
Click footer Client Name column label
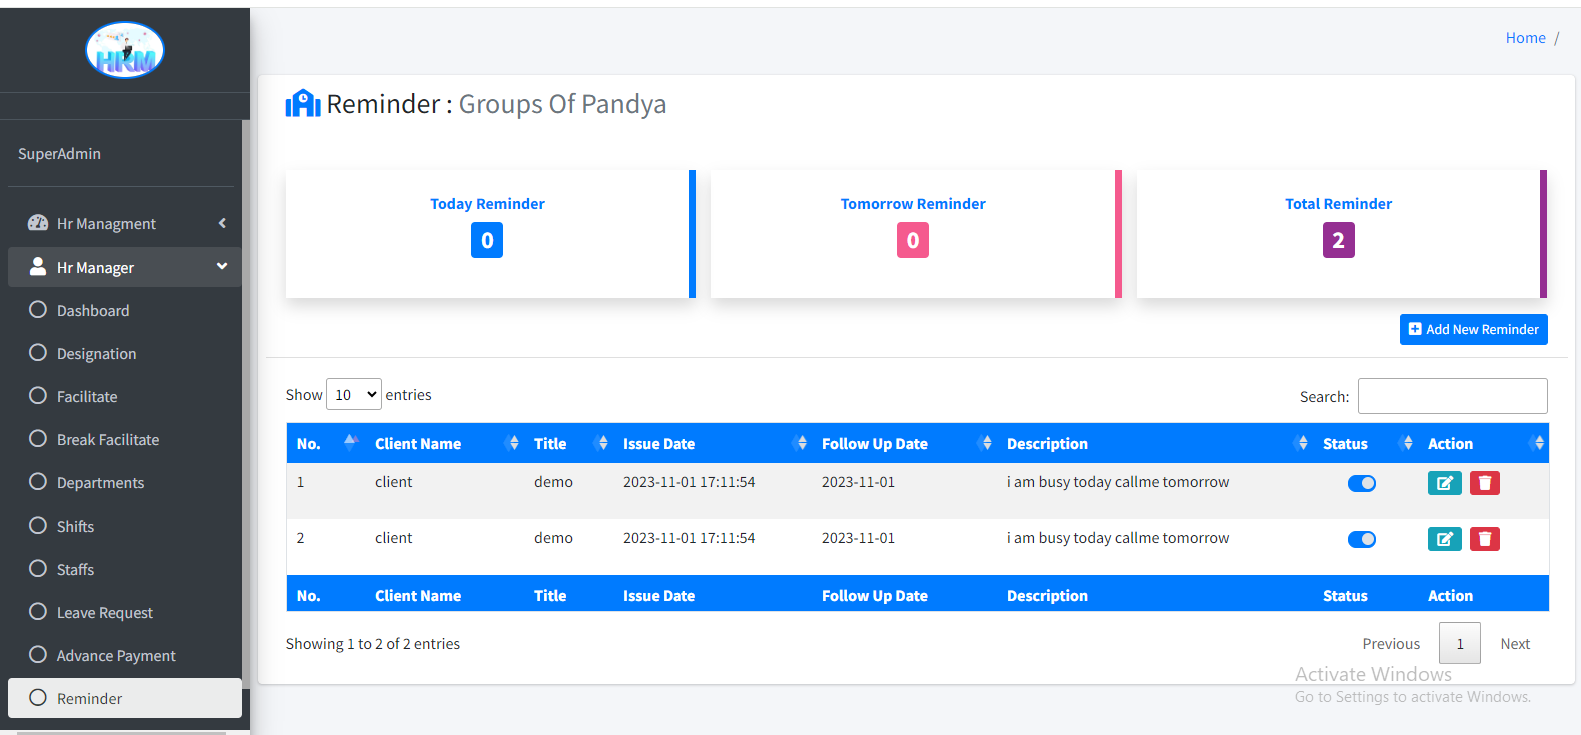418,595
